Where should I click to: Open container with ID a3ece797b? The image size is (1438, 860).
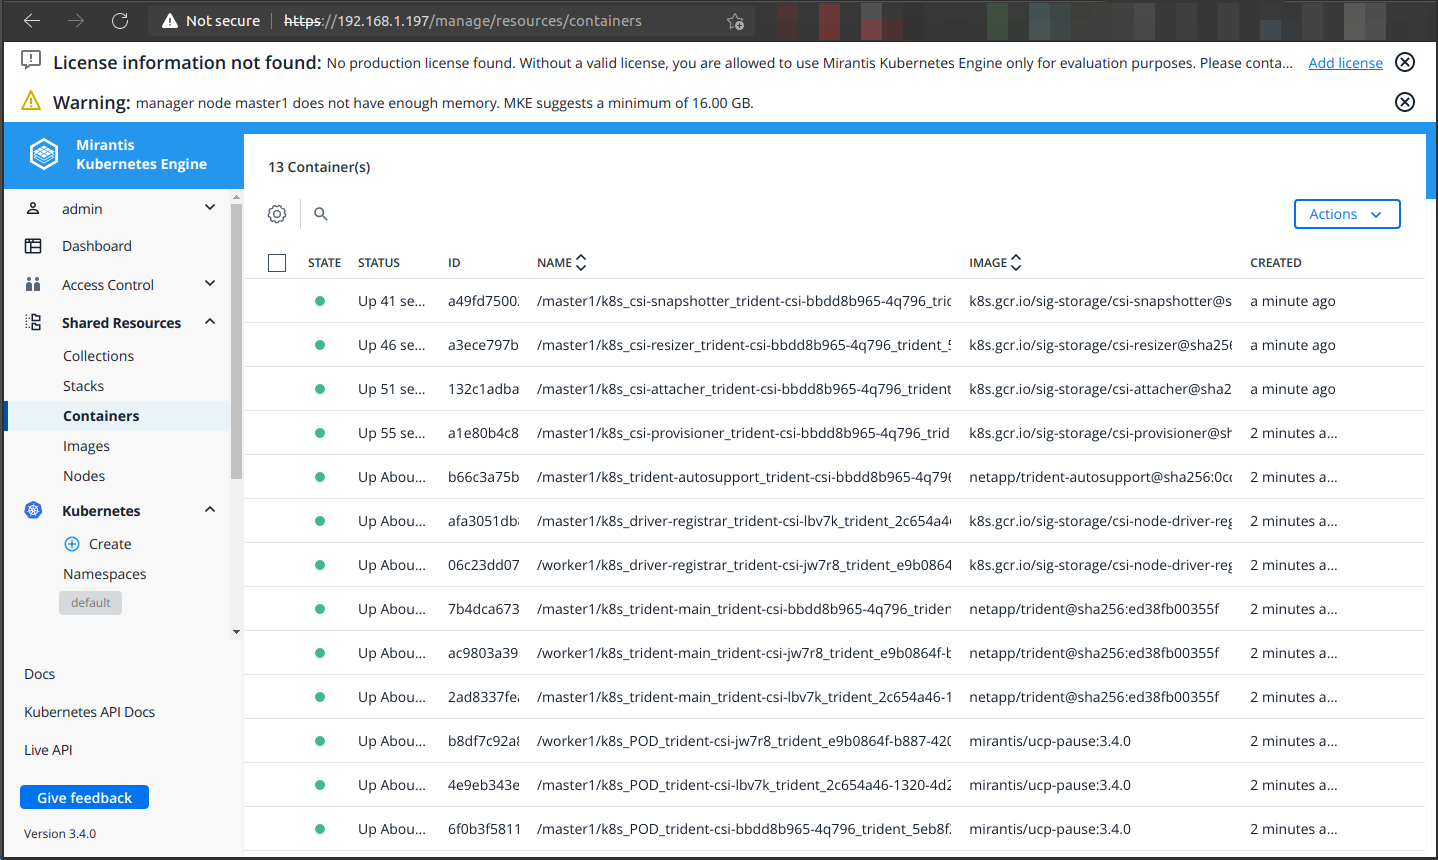click(483, 345)
